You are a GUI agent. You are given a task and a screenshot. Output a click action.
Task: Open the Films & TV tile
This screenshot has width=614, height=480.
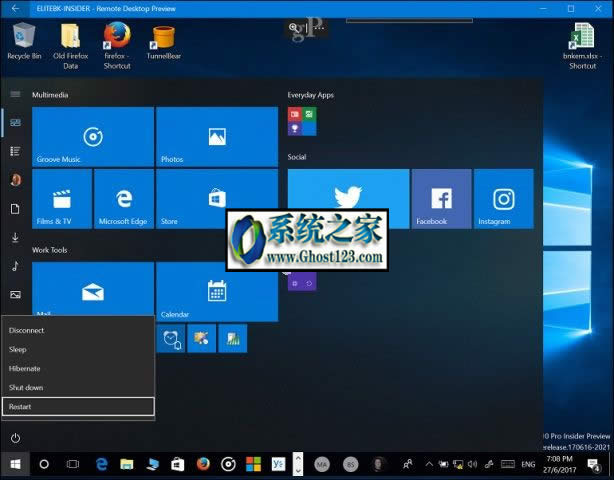[62, 199]
